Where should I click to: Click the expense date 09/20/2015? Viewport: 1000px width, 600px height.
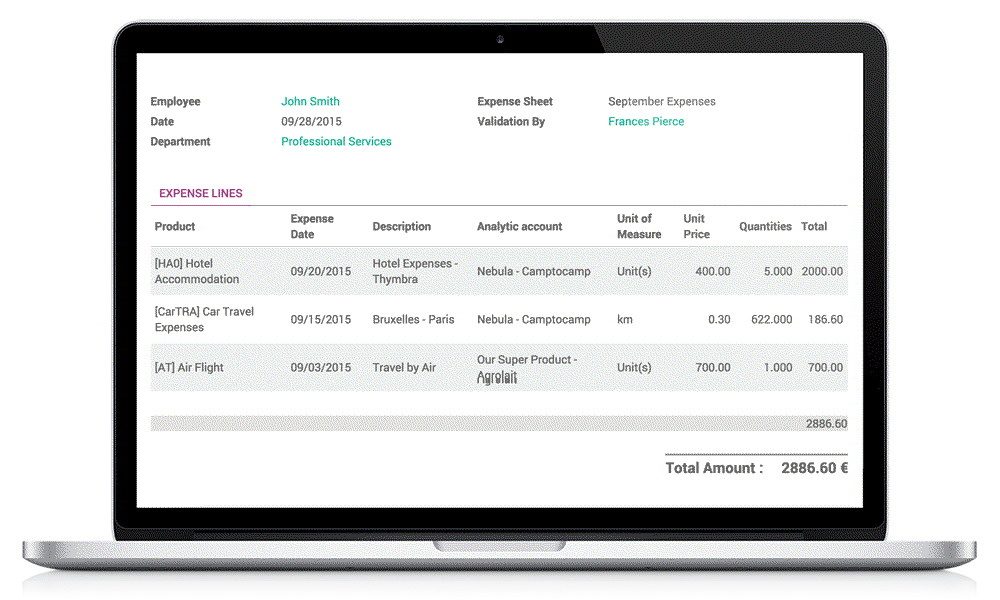point(315,271)
